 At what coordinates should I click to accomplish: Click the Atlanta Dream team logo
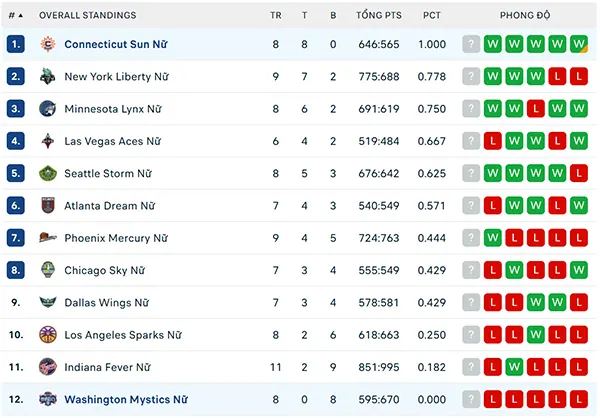(48, 206)
